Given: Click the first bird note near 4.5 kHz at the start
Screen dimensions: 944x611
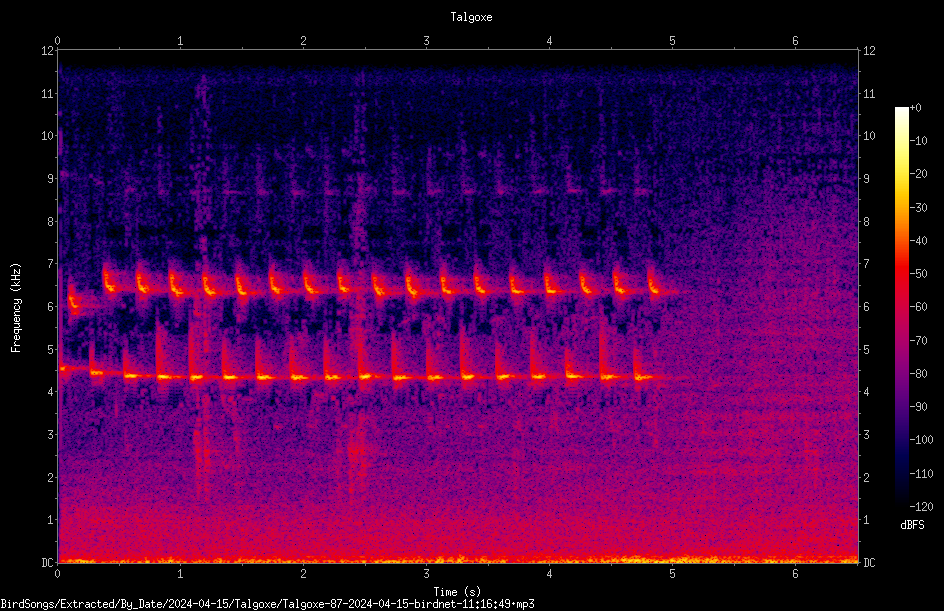Looking at the screenshot, I should pyautogui.click(x=73, y=368).
